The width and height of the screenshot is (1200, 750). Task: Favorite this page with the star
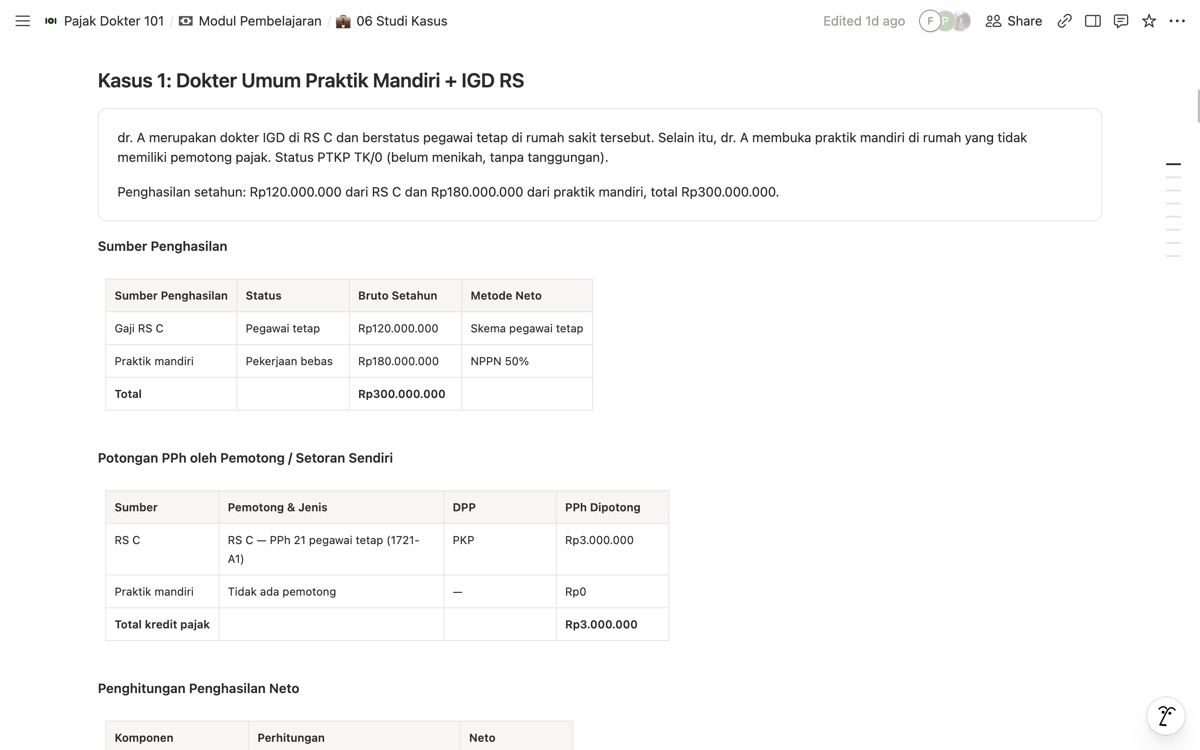pos(1149,21)
